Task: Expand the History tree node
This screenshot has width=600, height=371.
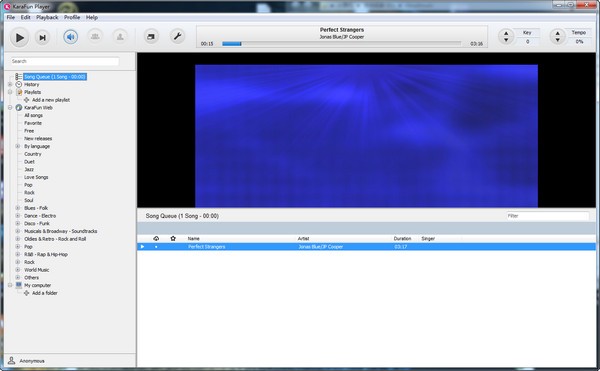Action: coord(10,85)
